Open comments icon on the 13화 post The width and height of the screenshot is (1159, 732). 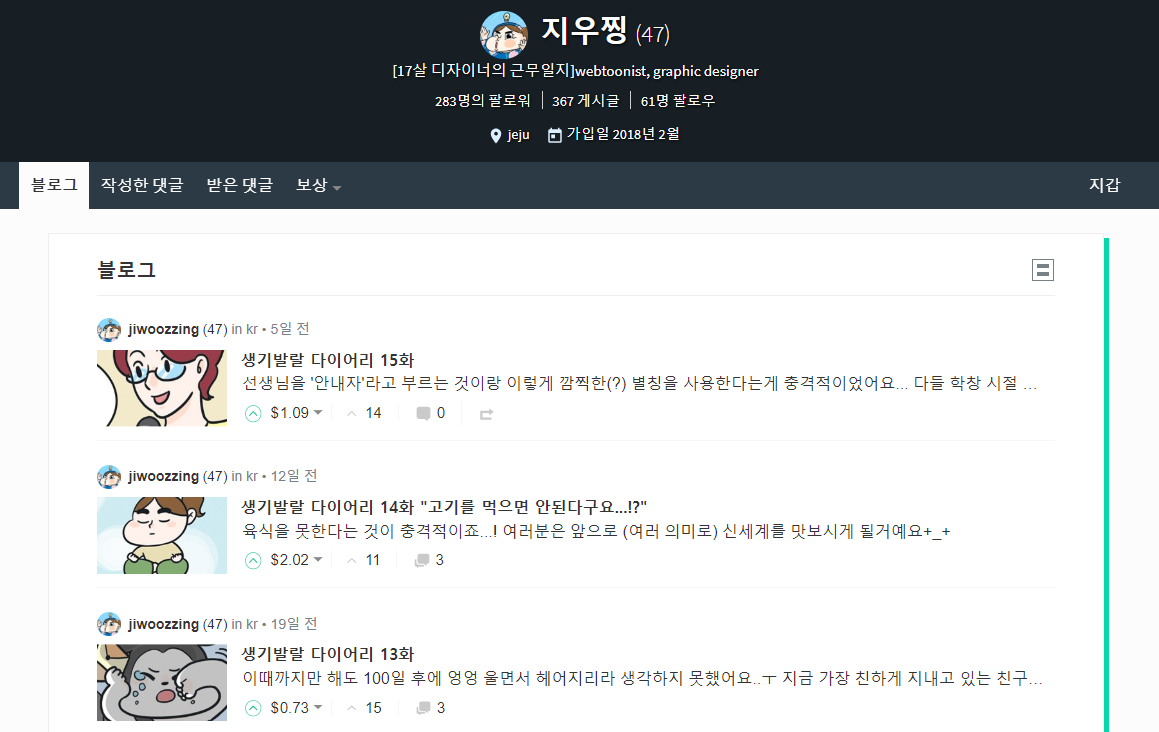423,708
